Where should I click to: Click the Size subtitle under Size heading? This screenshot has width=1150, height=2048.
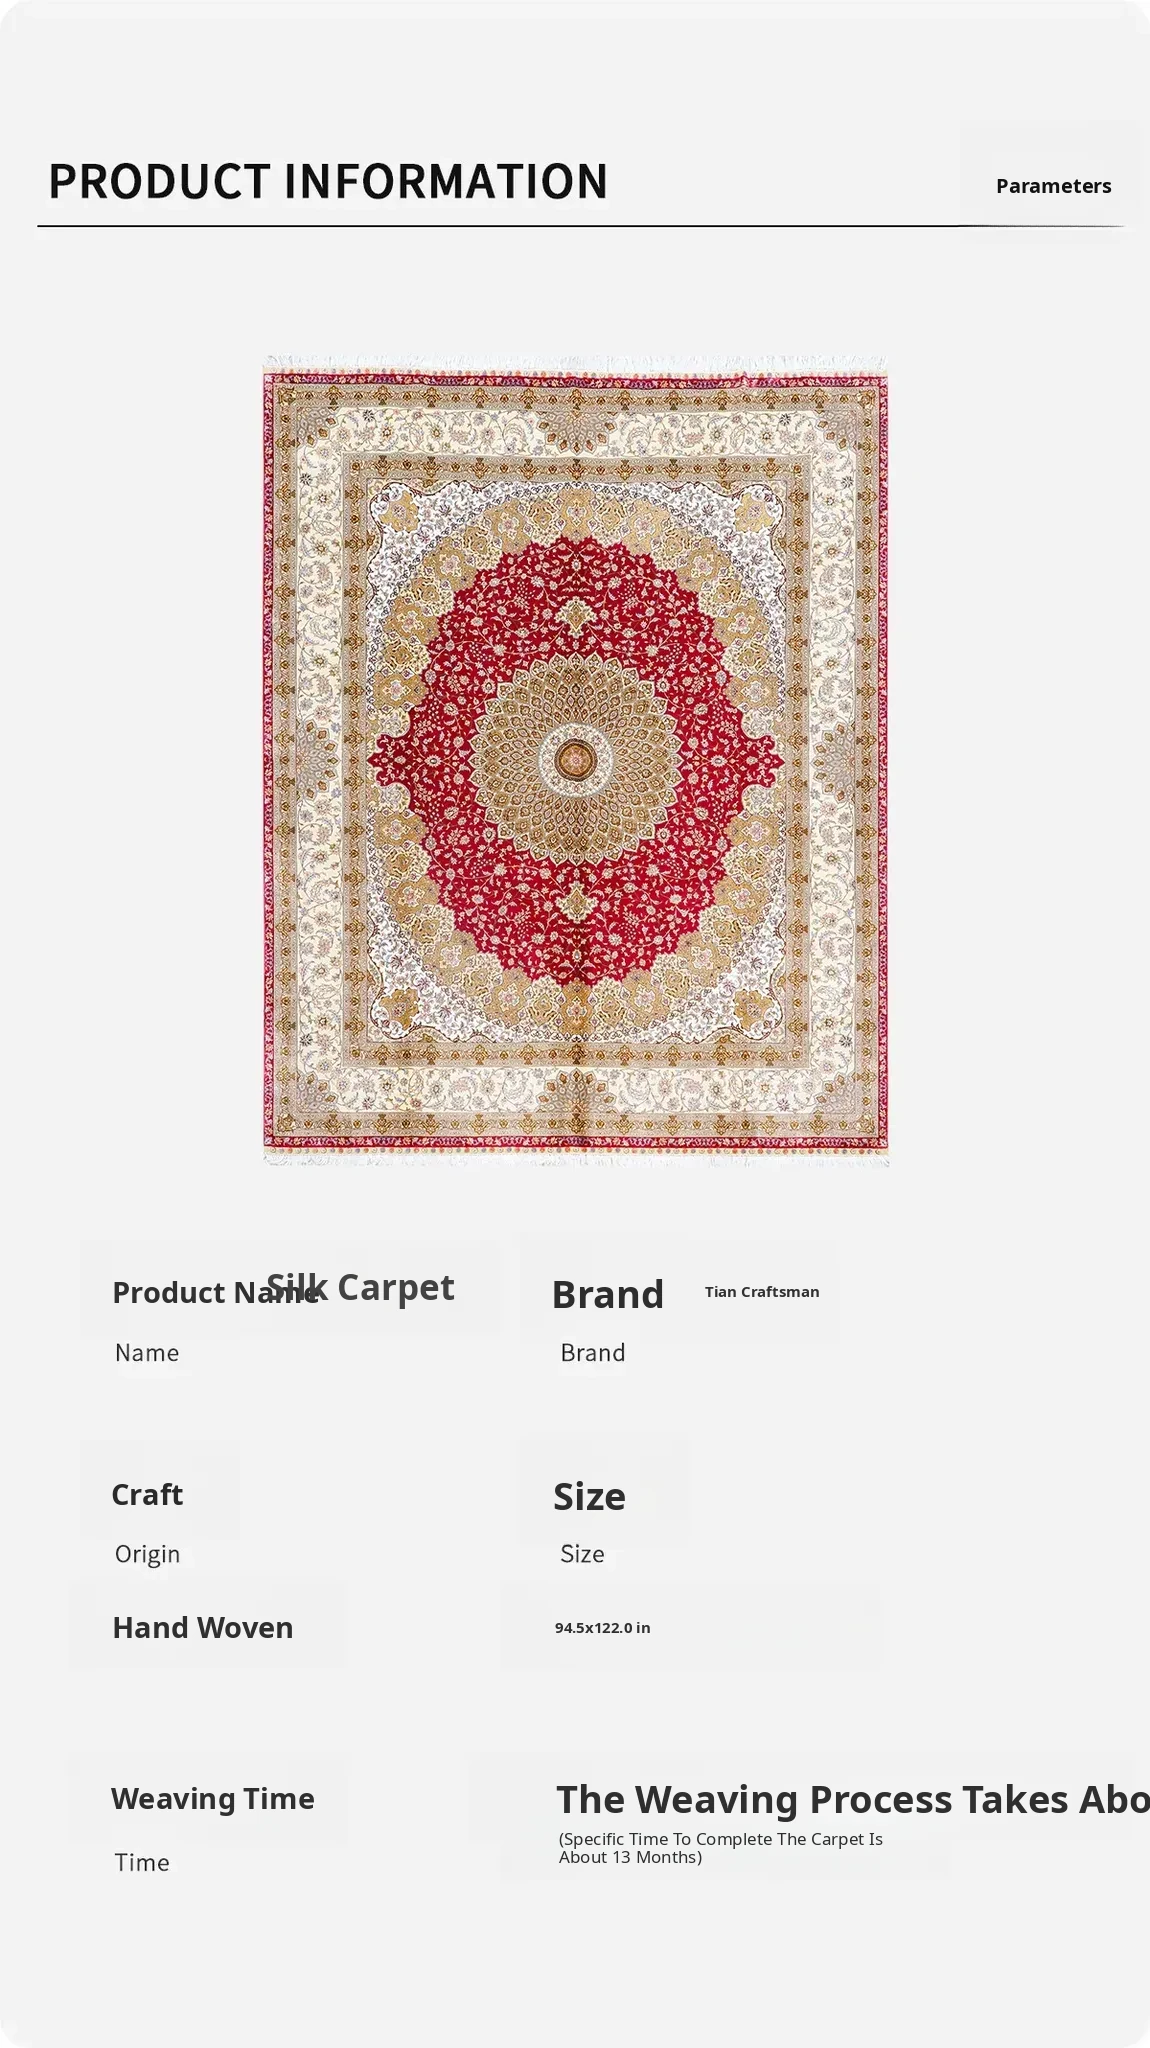(x=582, y=1554)
